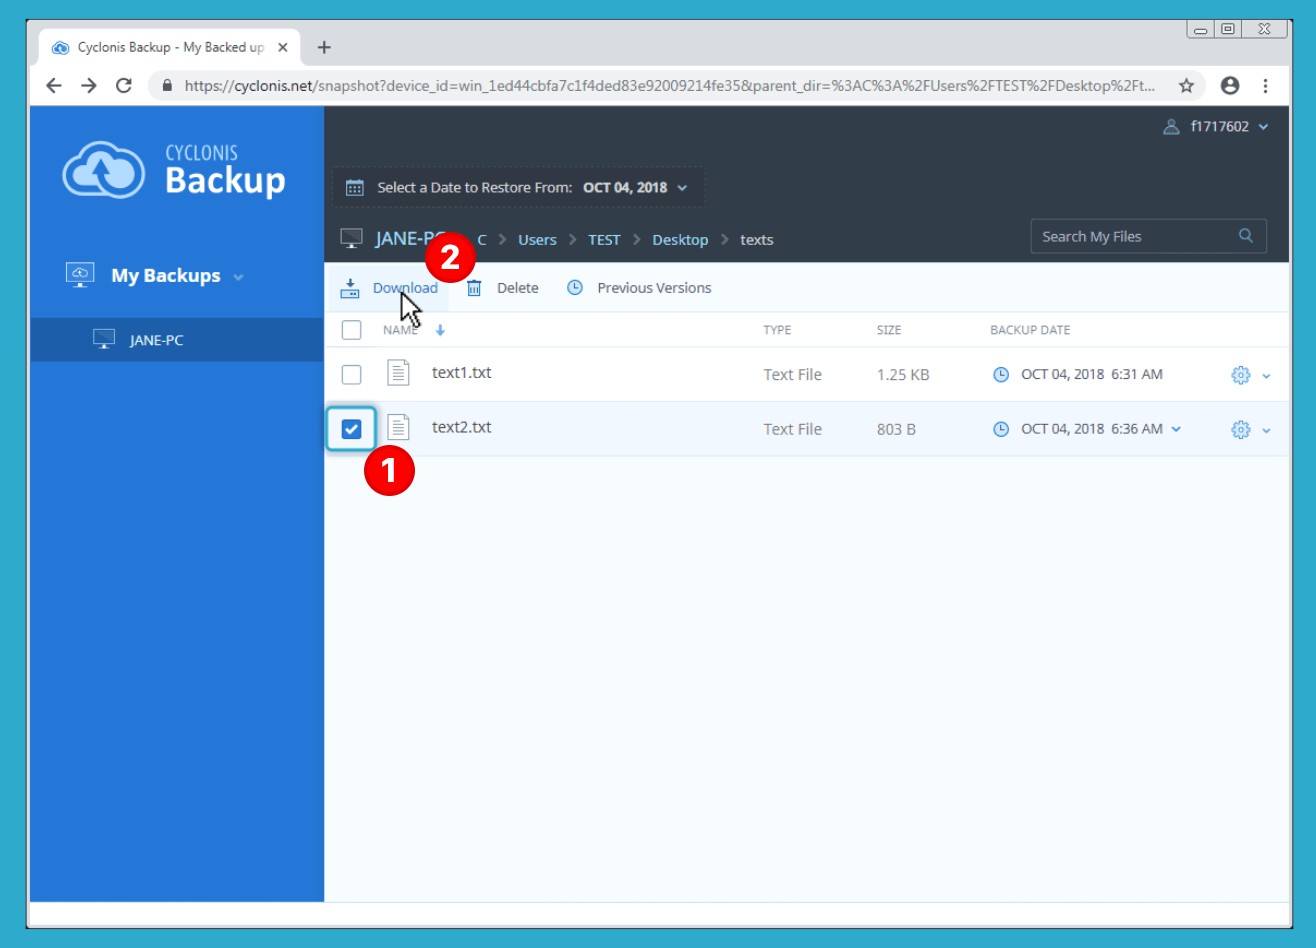This screenshot has width=1316, height=948.
Task: Click the search magnifier icon
Action: coord(1245,236)
